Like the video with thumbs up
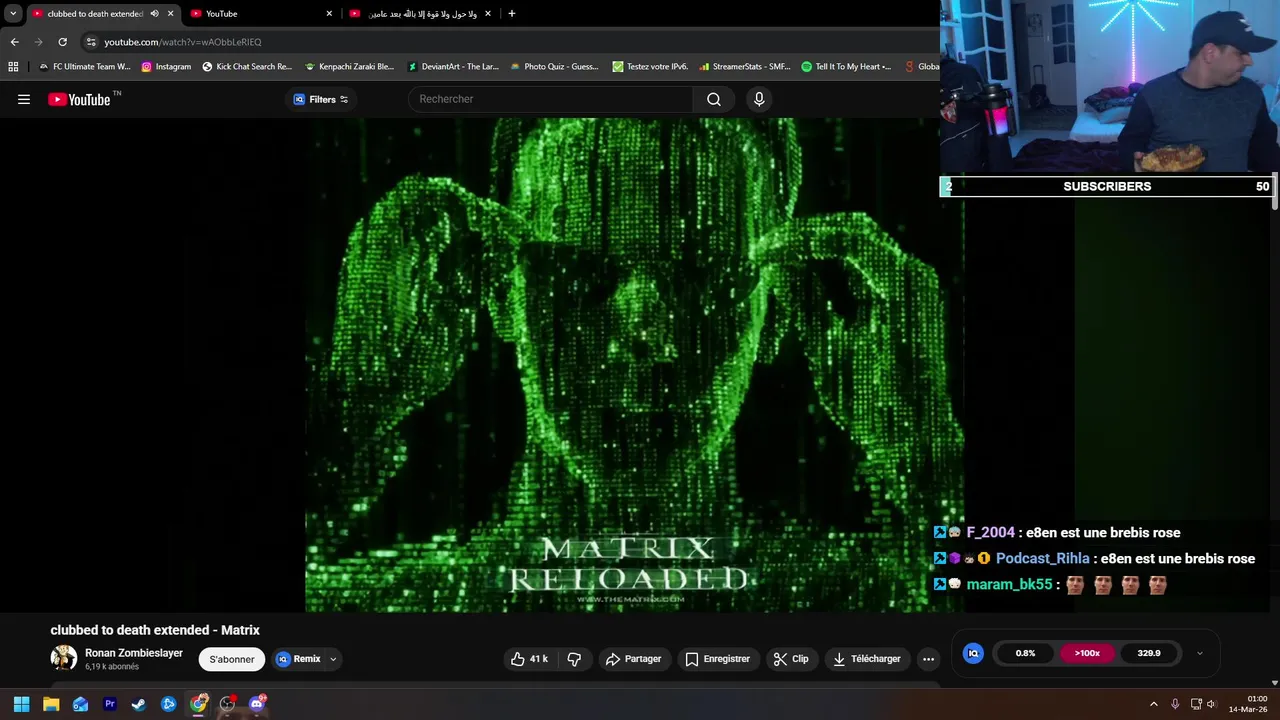Viewport: 1280px width, 720px height. tap(530, 659)
